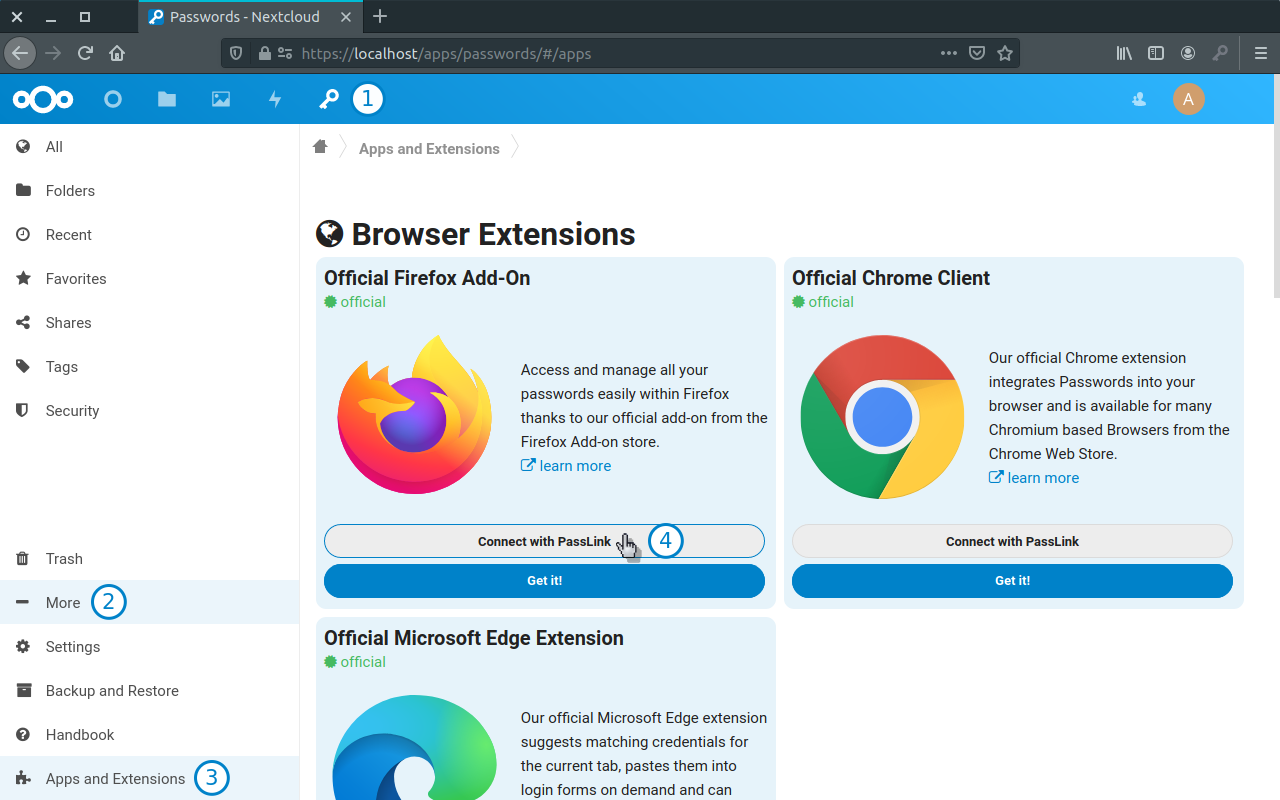1280x800 pixels.
Task: Open the Contacts menu icon
Action: (1139, 99)
